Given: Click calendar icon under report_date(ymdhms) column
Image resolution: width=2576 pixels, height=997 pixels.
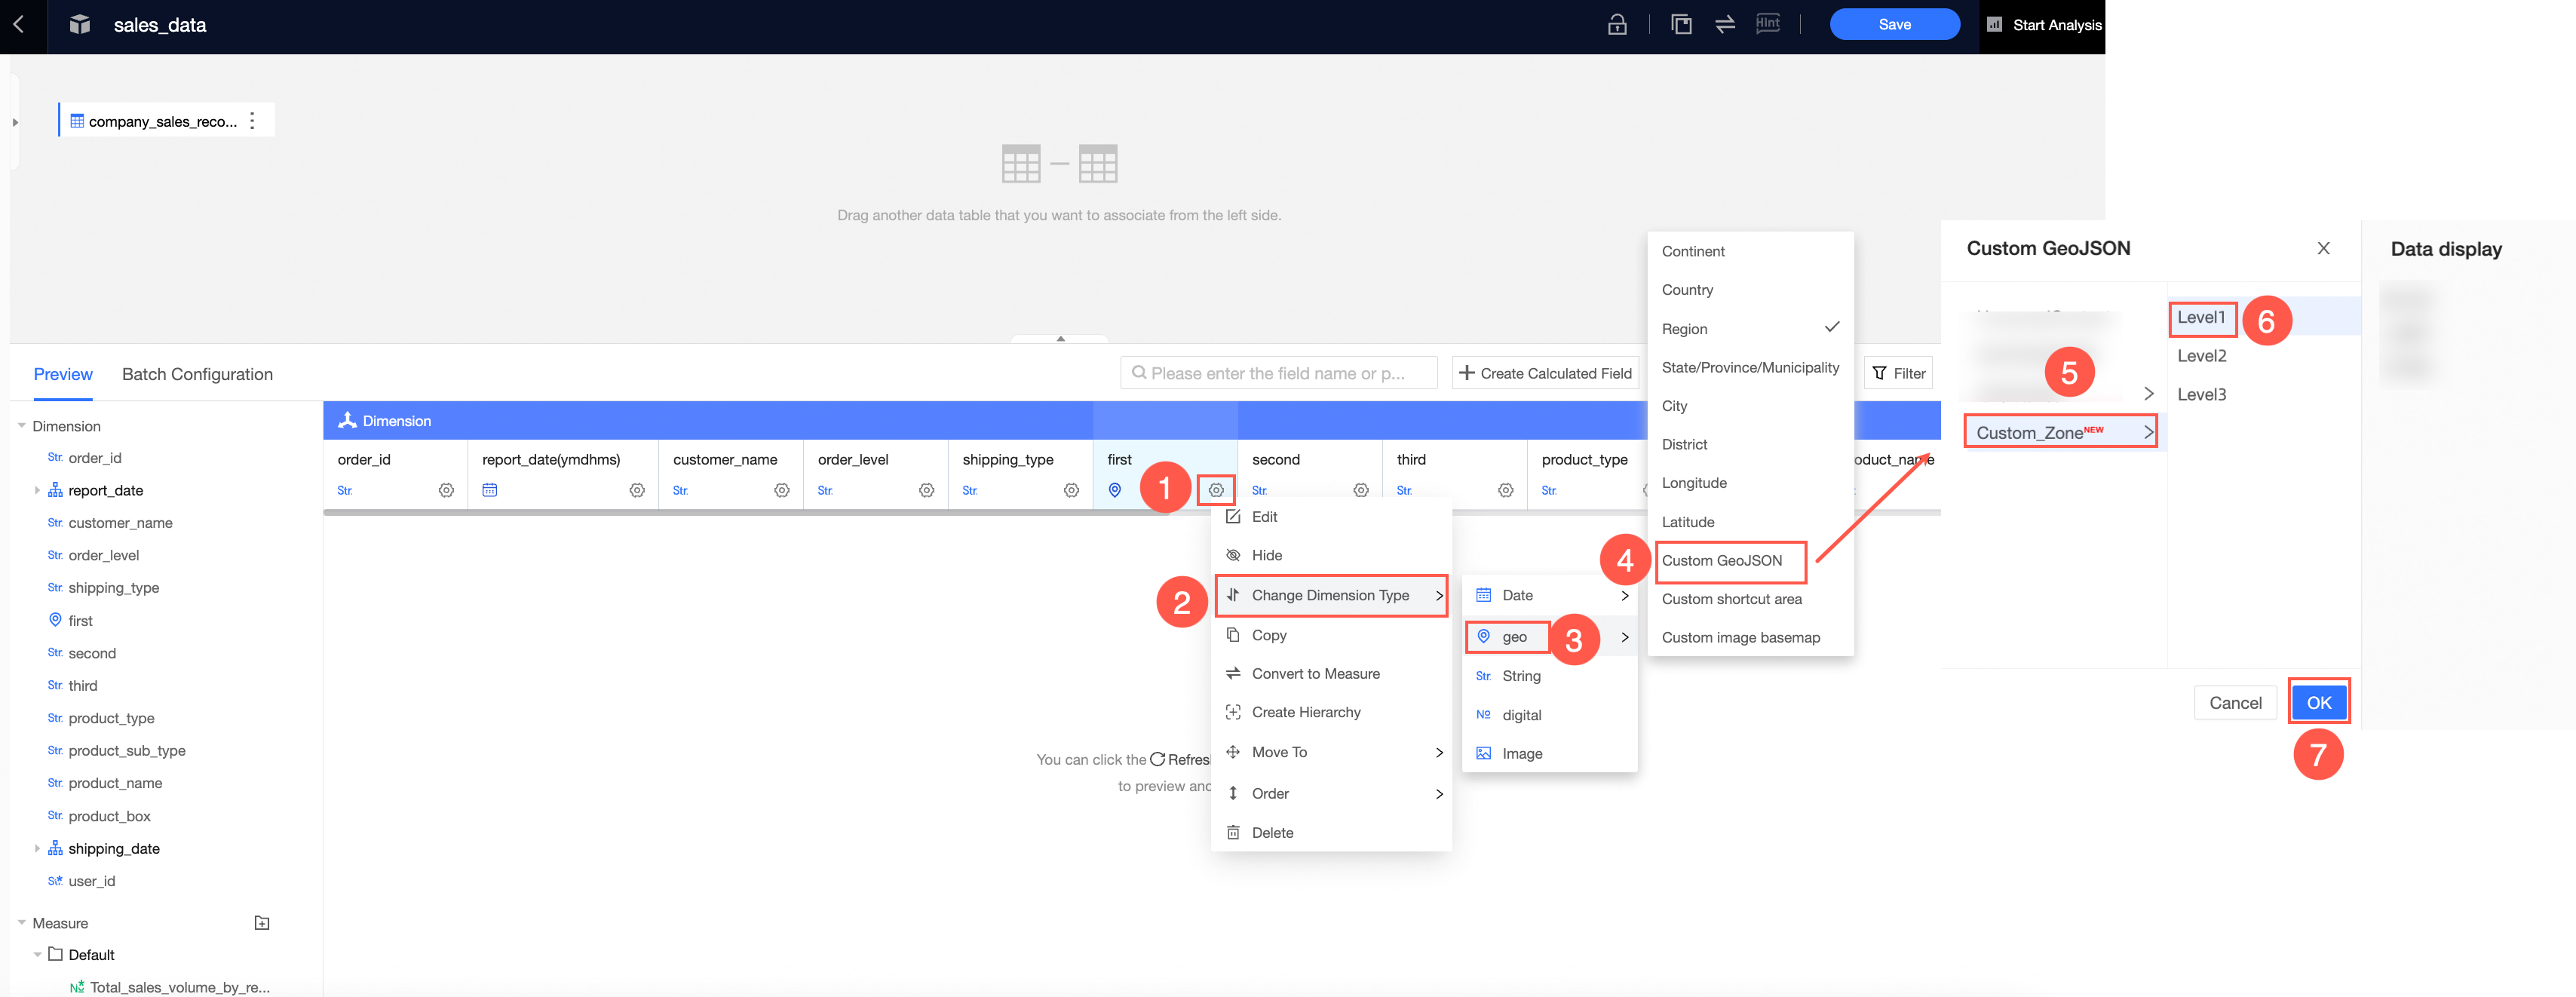Looking at the screenshot, I should point(490,490).
